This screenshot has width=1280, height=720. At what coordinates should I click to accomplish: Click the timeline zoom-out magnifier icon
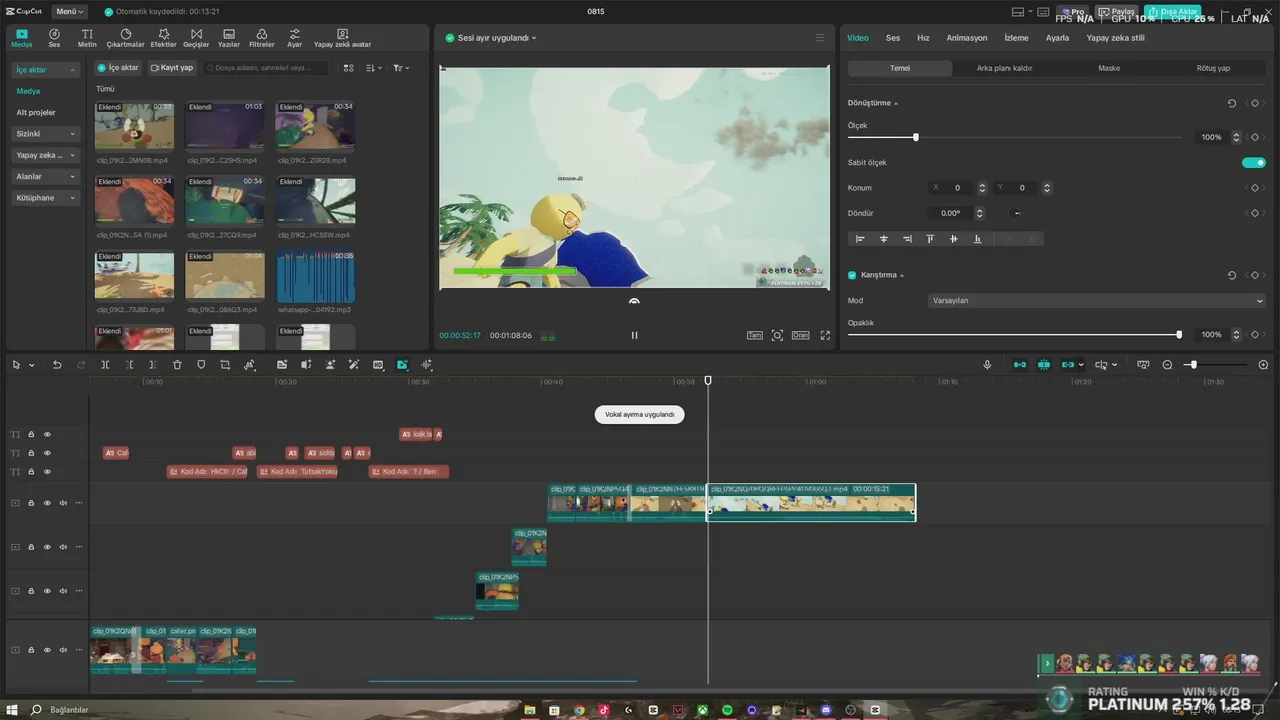1167,365
